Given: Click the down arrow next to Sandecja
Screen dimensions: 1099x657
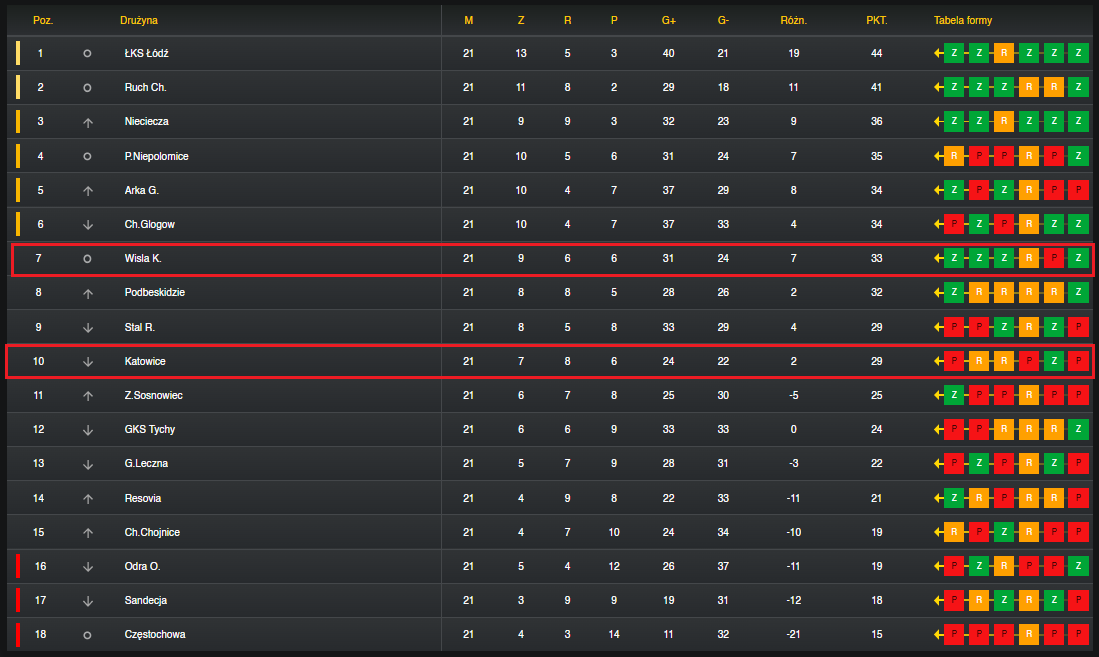Looking at the screenshot, I should click(x=88, y=601).
